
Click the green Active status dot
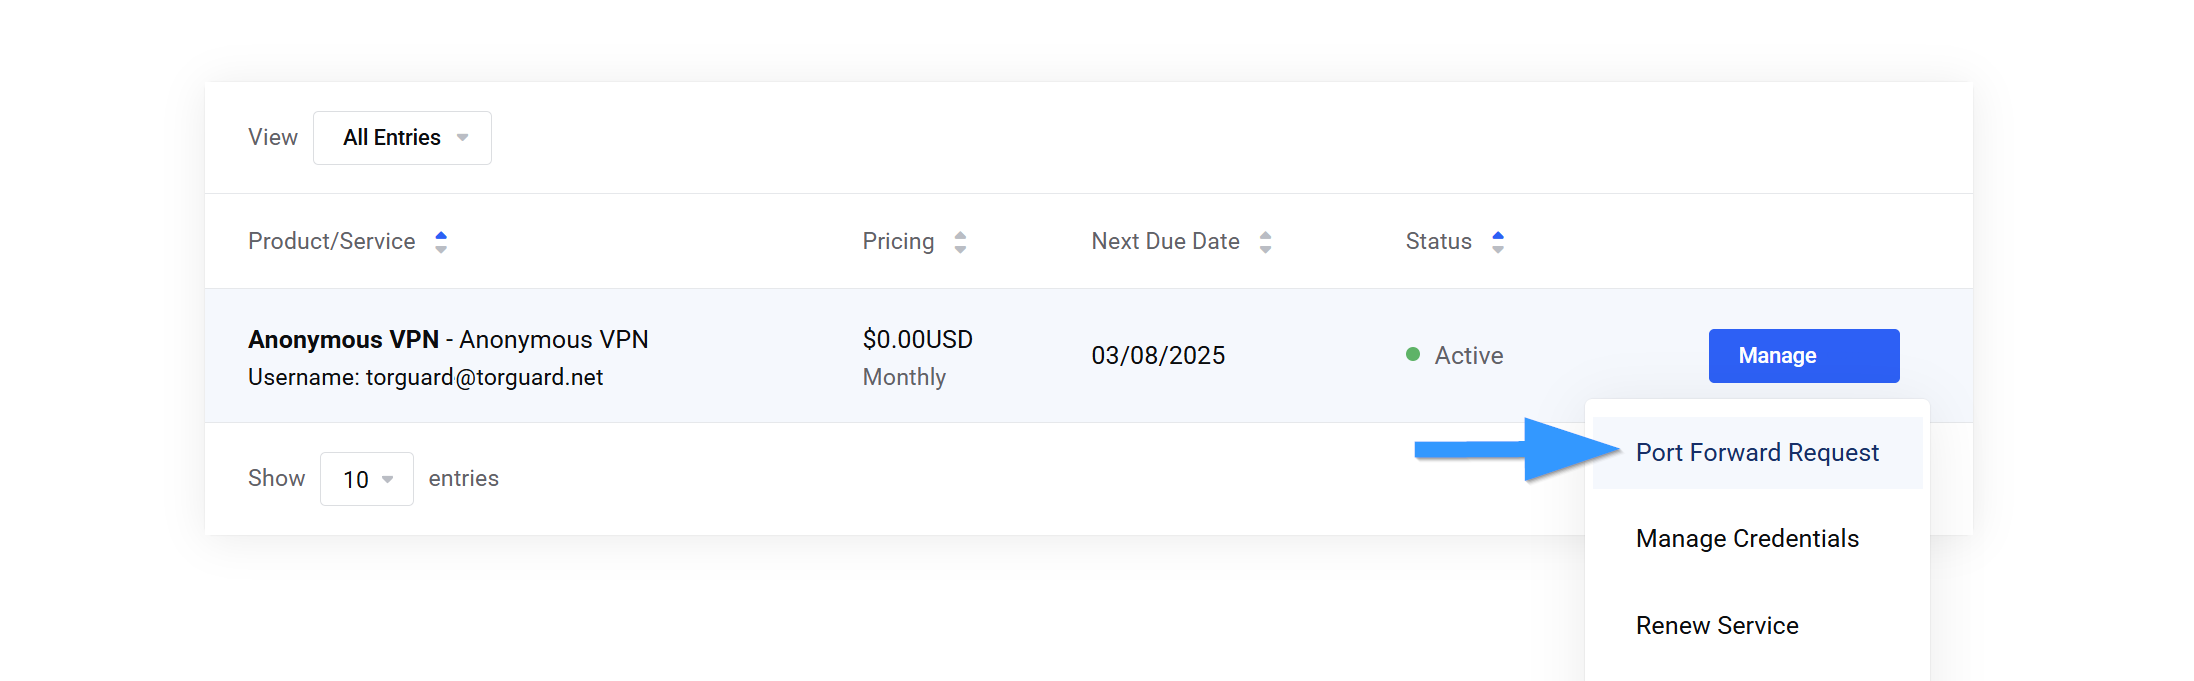1413,354
